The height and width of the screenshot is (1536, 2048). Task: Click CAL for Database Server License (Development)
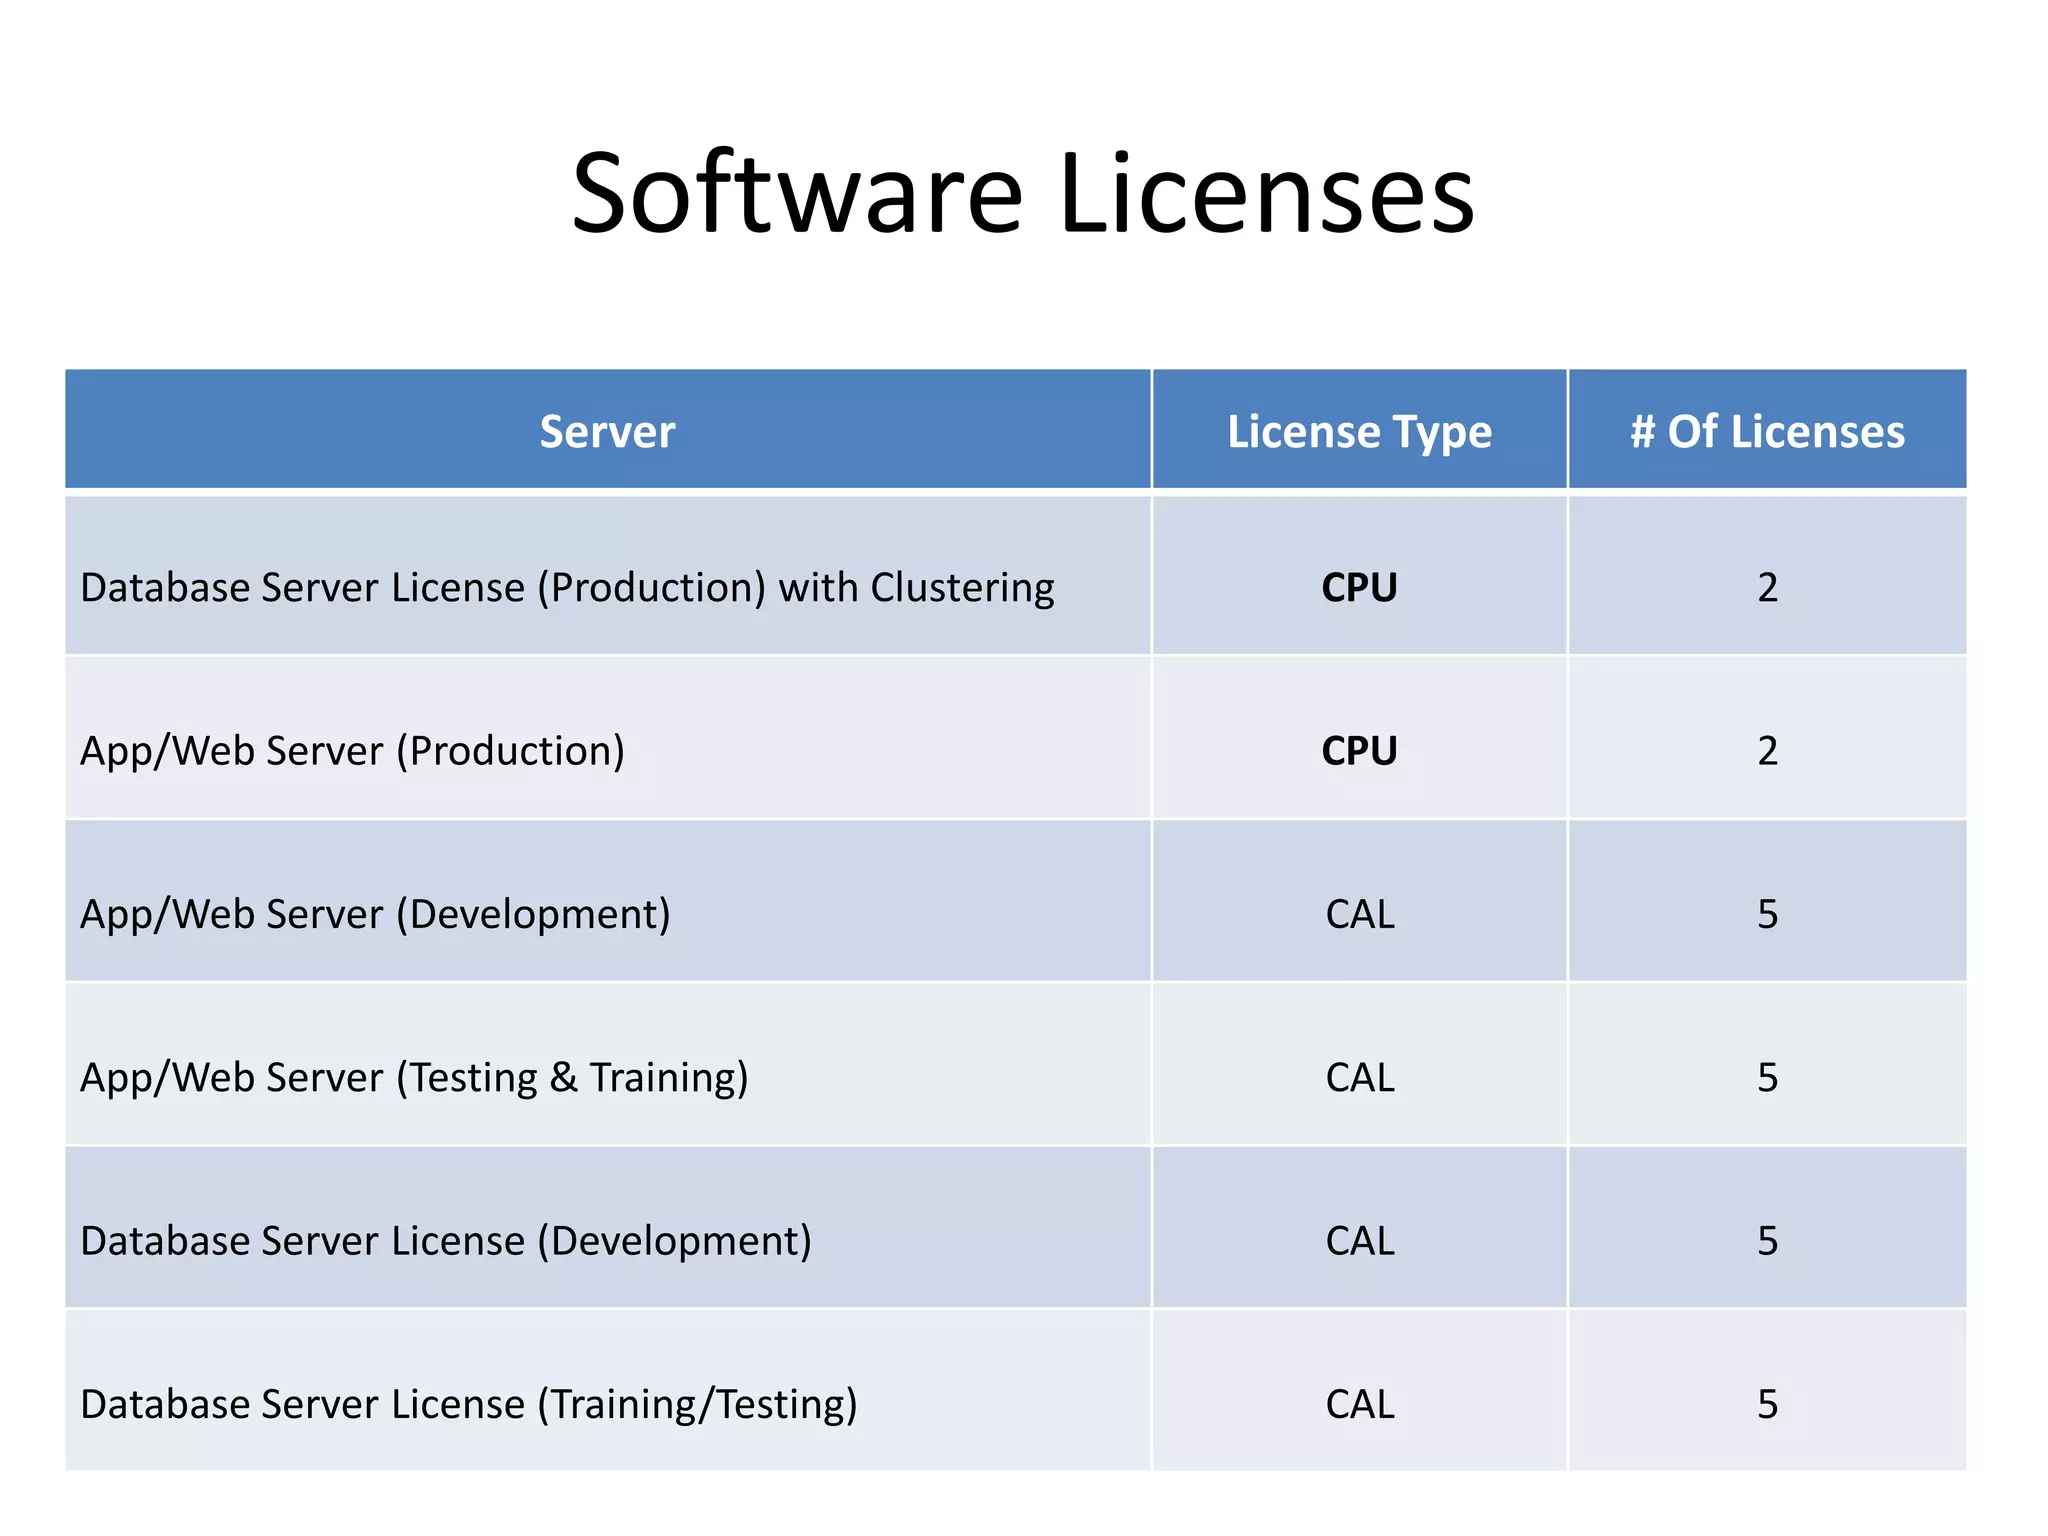click(x=1359, y=1241)
